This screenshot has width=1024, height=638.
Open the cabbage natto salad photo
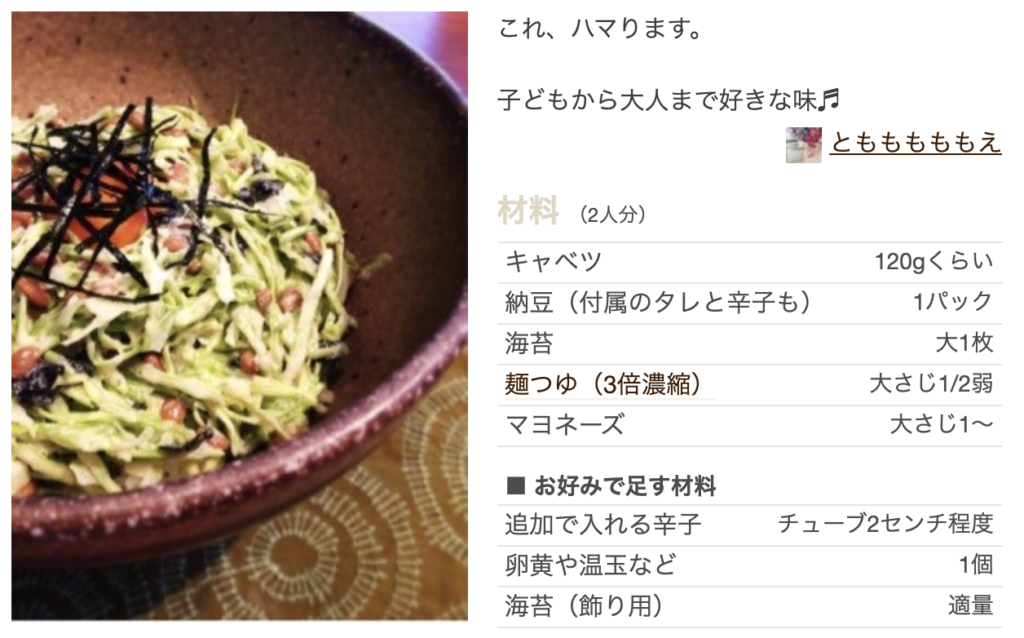click(x=240, y=315)
